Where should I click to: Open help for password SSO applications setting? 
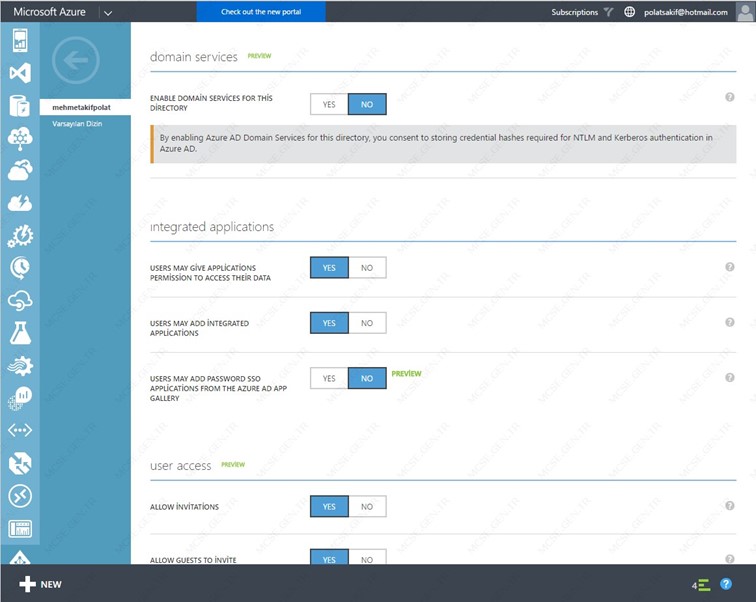click(729, 377)
